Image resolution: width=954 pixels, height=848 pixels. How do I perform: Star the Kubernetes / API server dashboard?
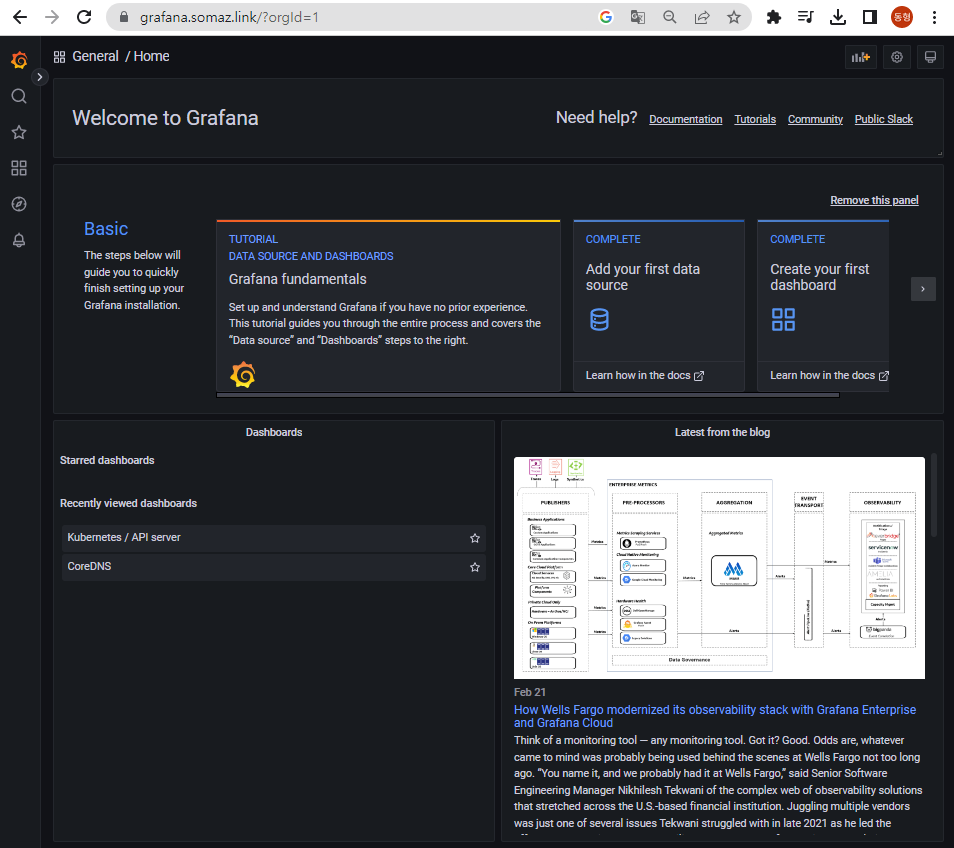coord(475,538)
